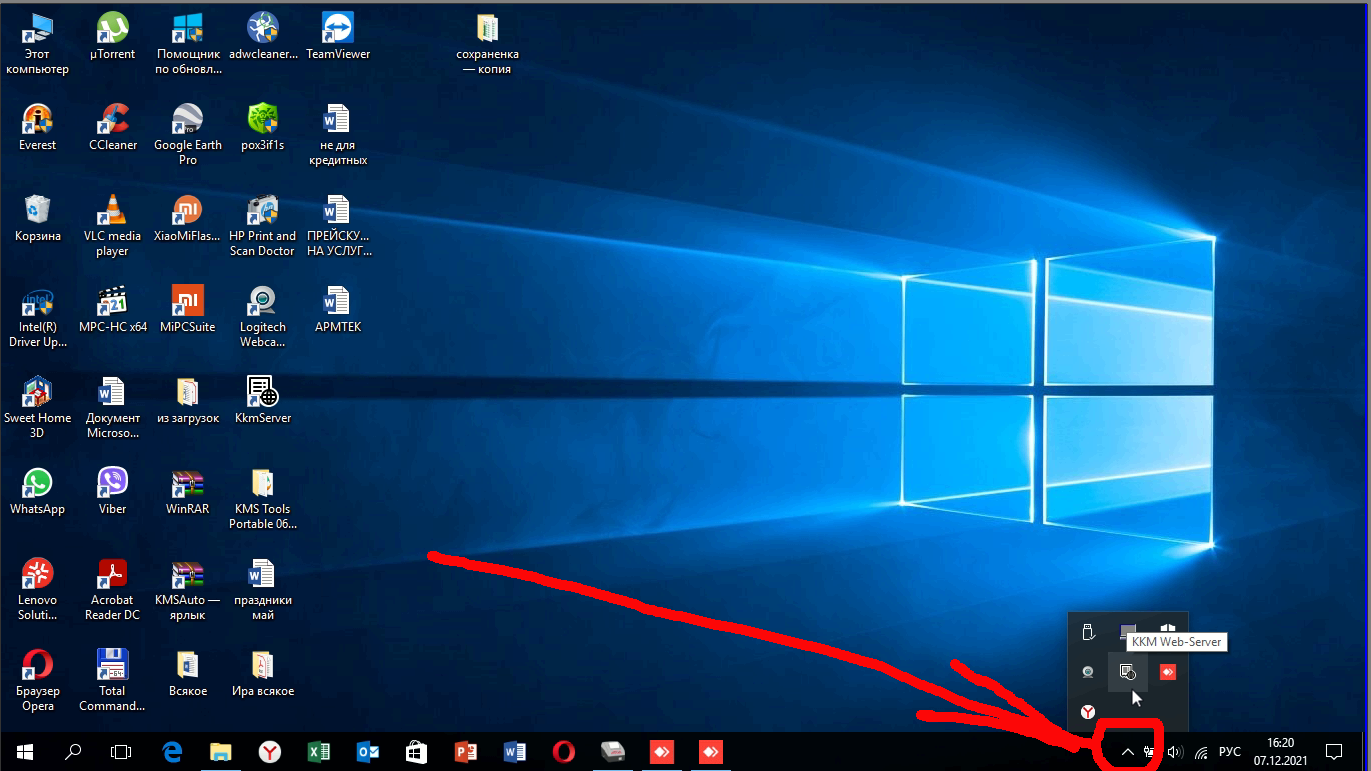
Task: Launch Opera browser from the taskbar
Action: pos(564,751)
